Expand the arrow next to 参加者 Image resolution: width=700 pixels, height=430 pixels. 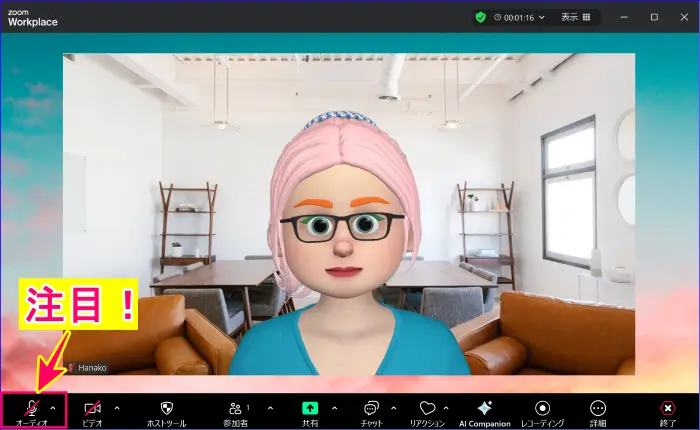pyautogui.click(x=270, y=408)
